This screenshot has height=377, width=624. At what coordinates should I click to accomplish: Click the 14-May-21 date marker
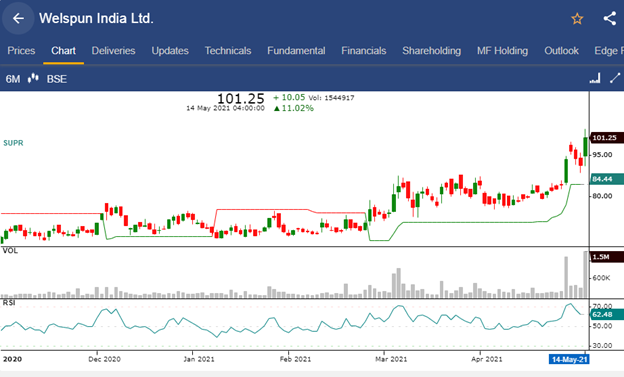point(569,359)
